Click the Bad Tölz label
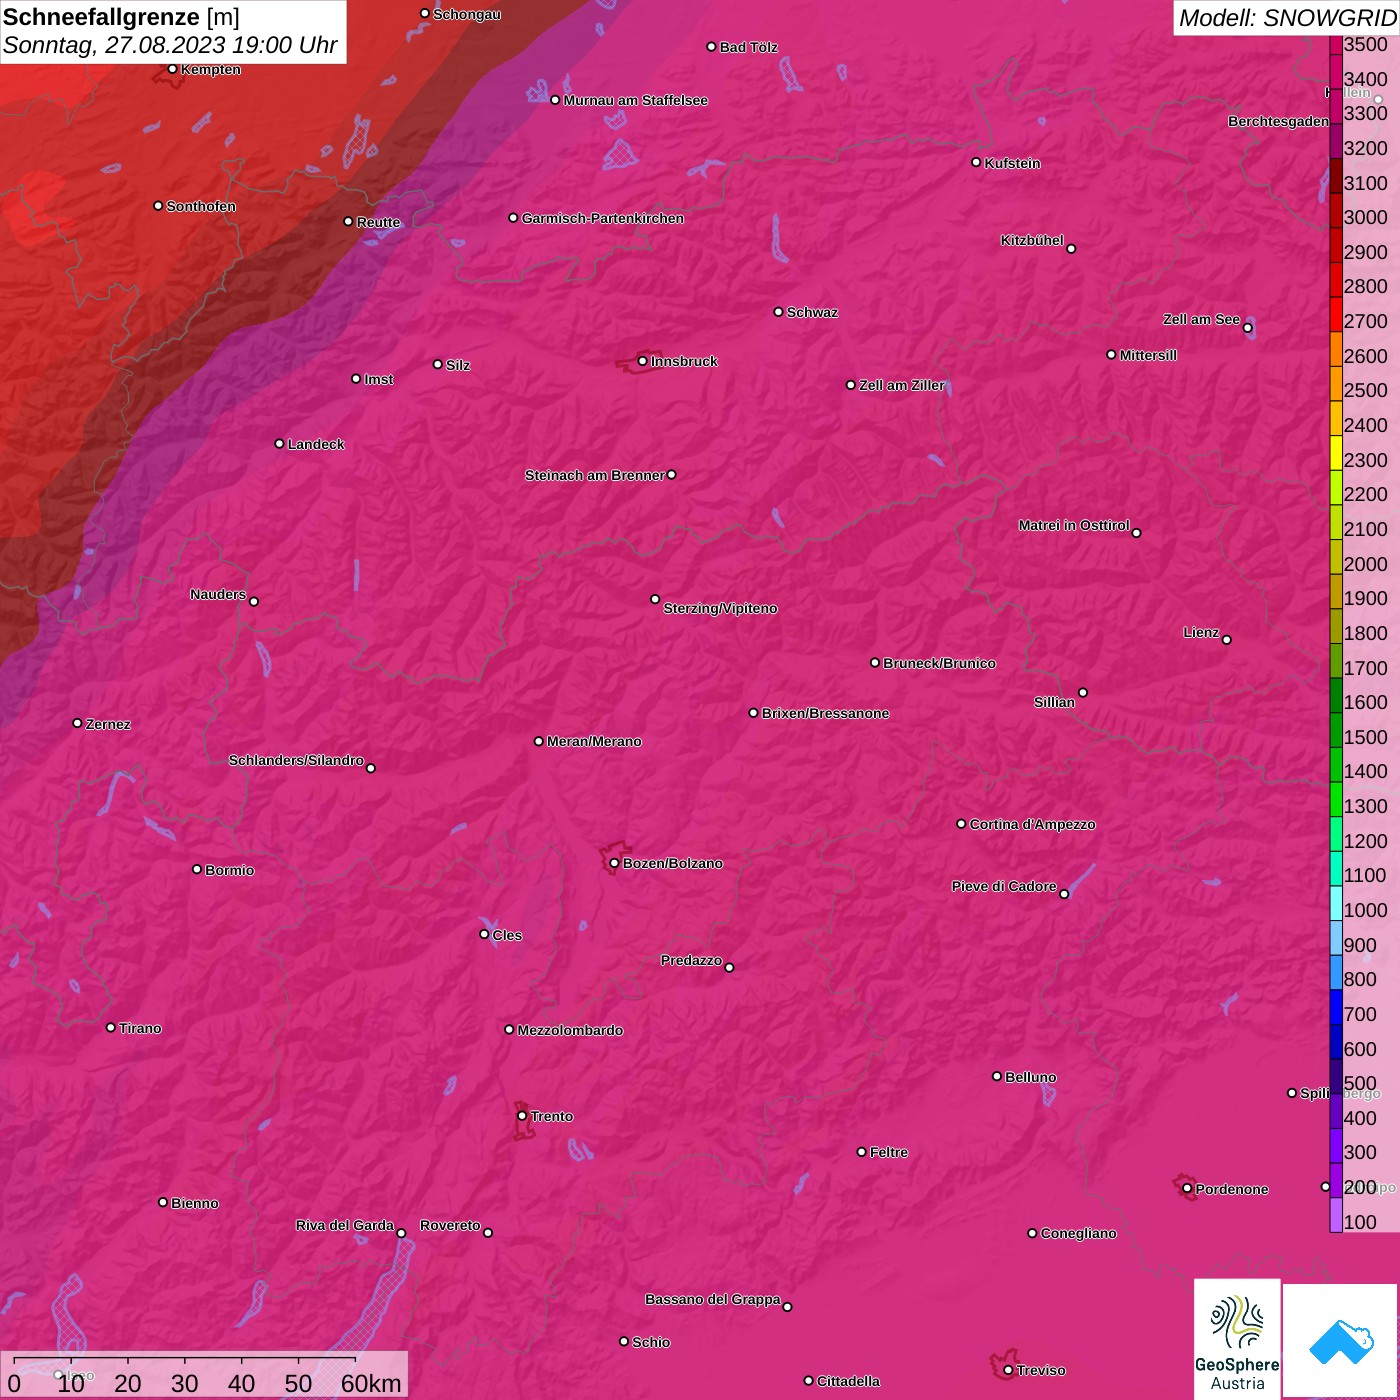The height and width of the screenshot is (1400, 1400). click(748, 47)
